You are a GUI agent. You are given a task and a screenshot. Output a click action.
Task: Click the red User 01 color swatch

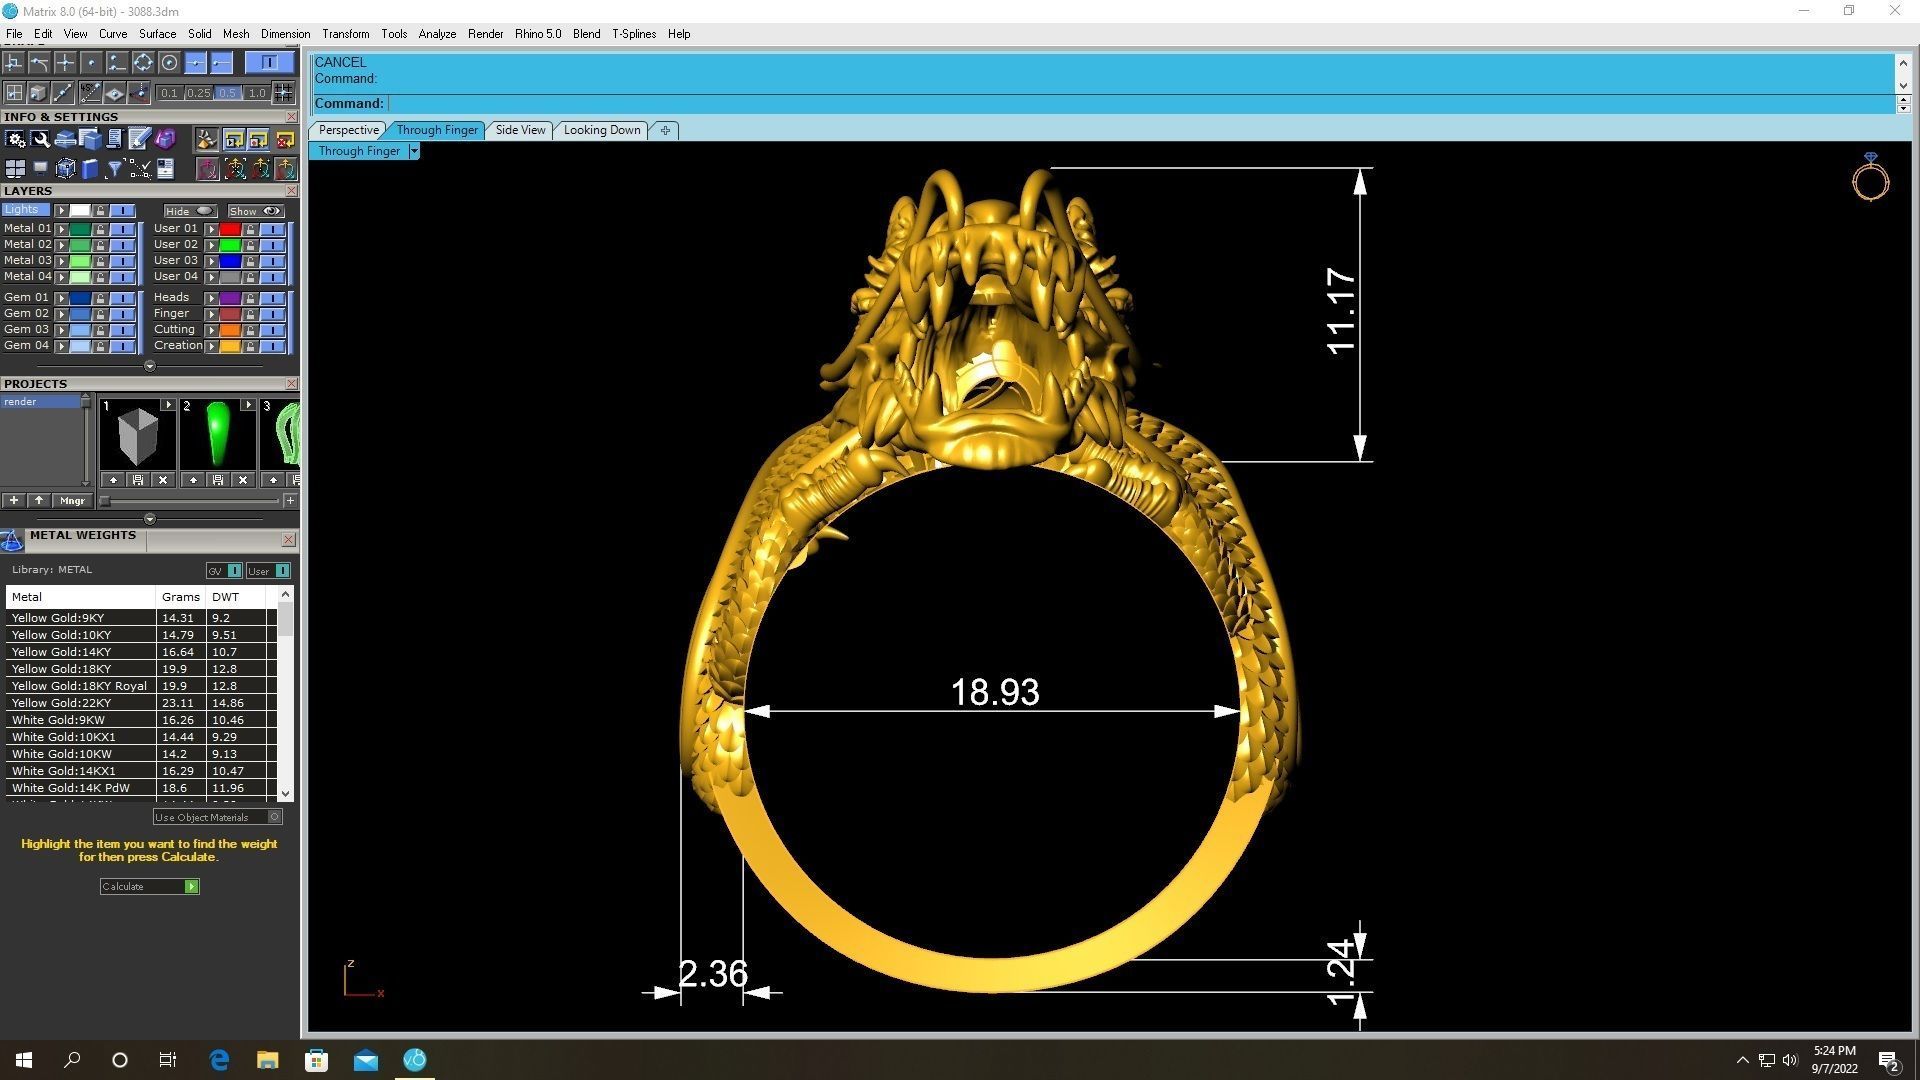(230, 229)
